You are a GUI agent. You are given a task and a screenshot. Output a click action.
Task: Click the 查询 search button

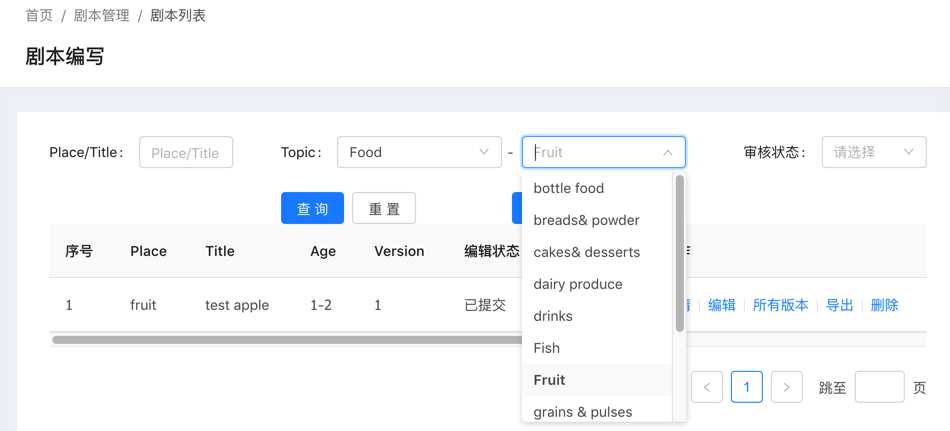point(312,208)
